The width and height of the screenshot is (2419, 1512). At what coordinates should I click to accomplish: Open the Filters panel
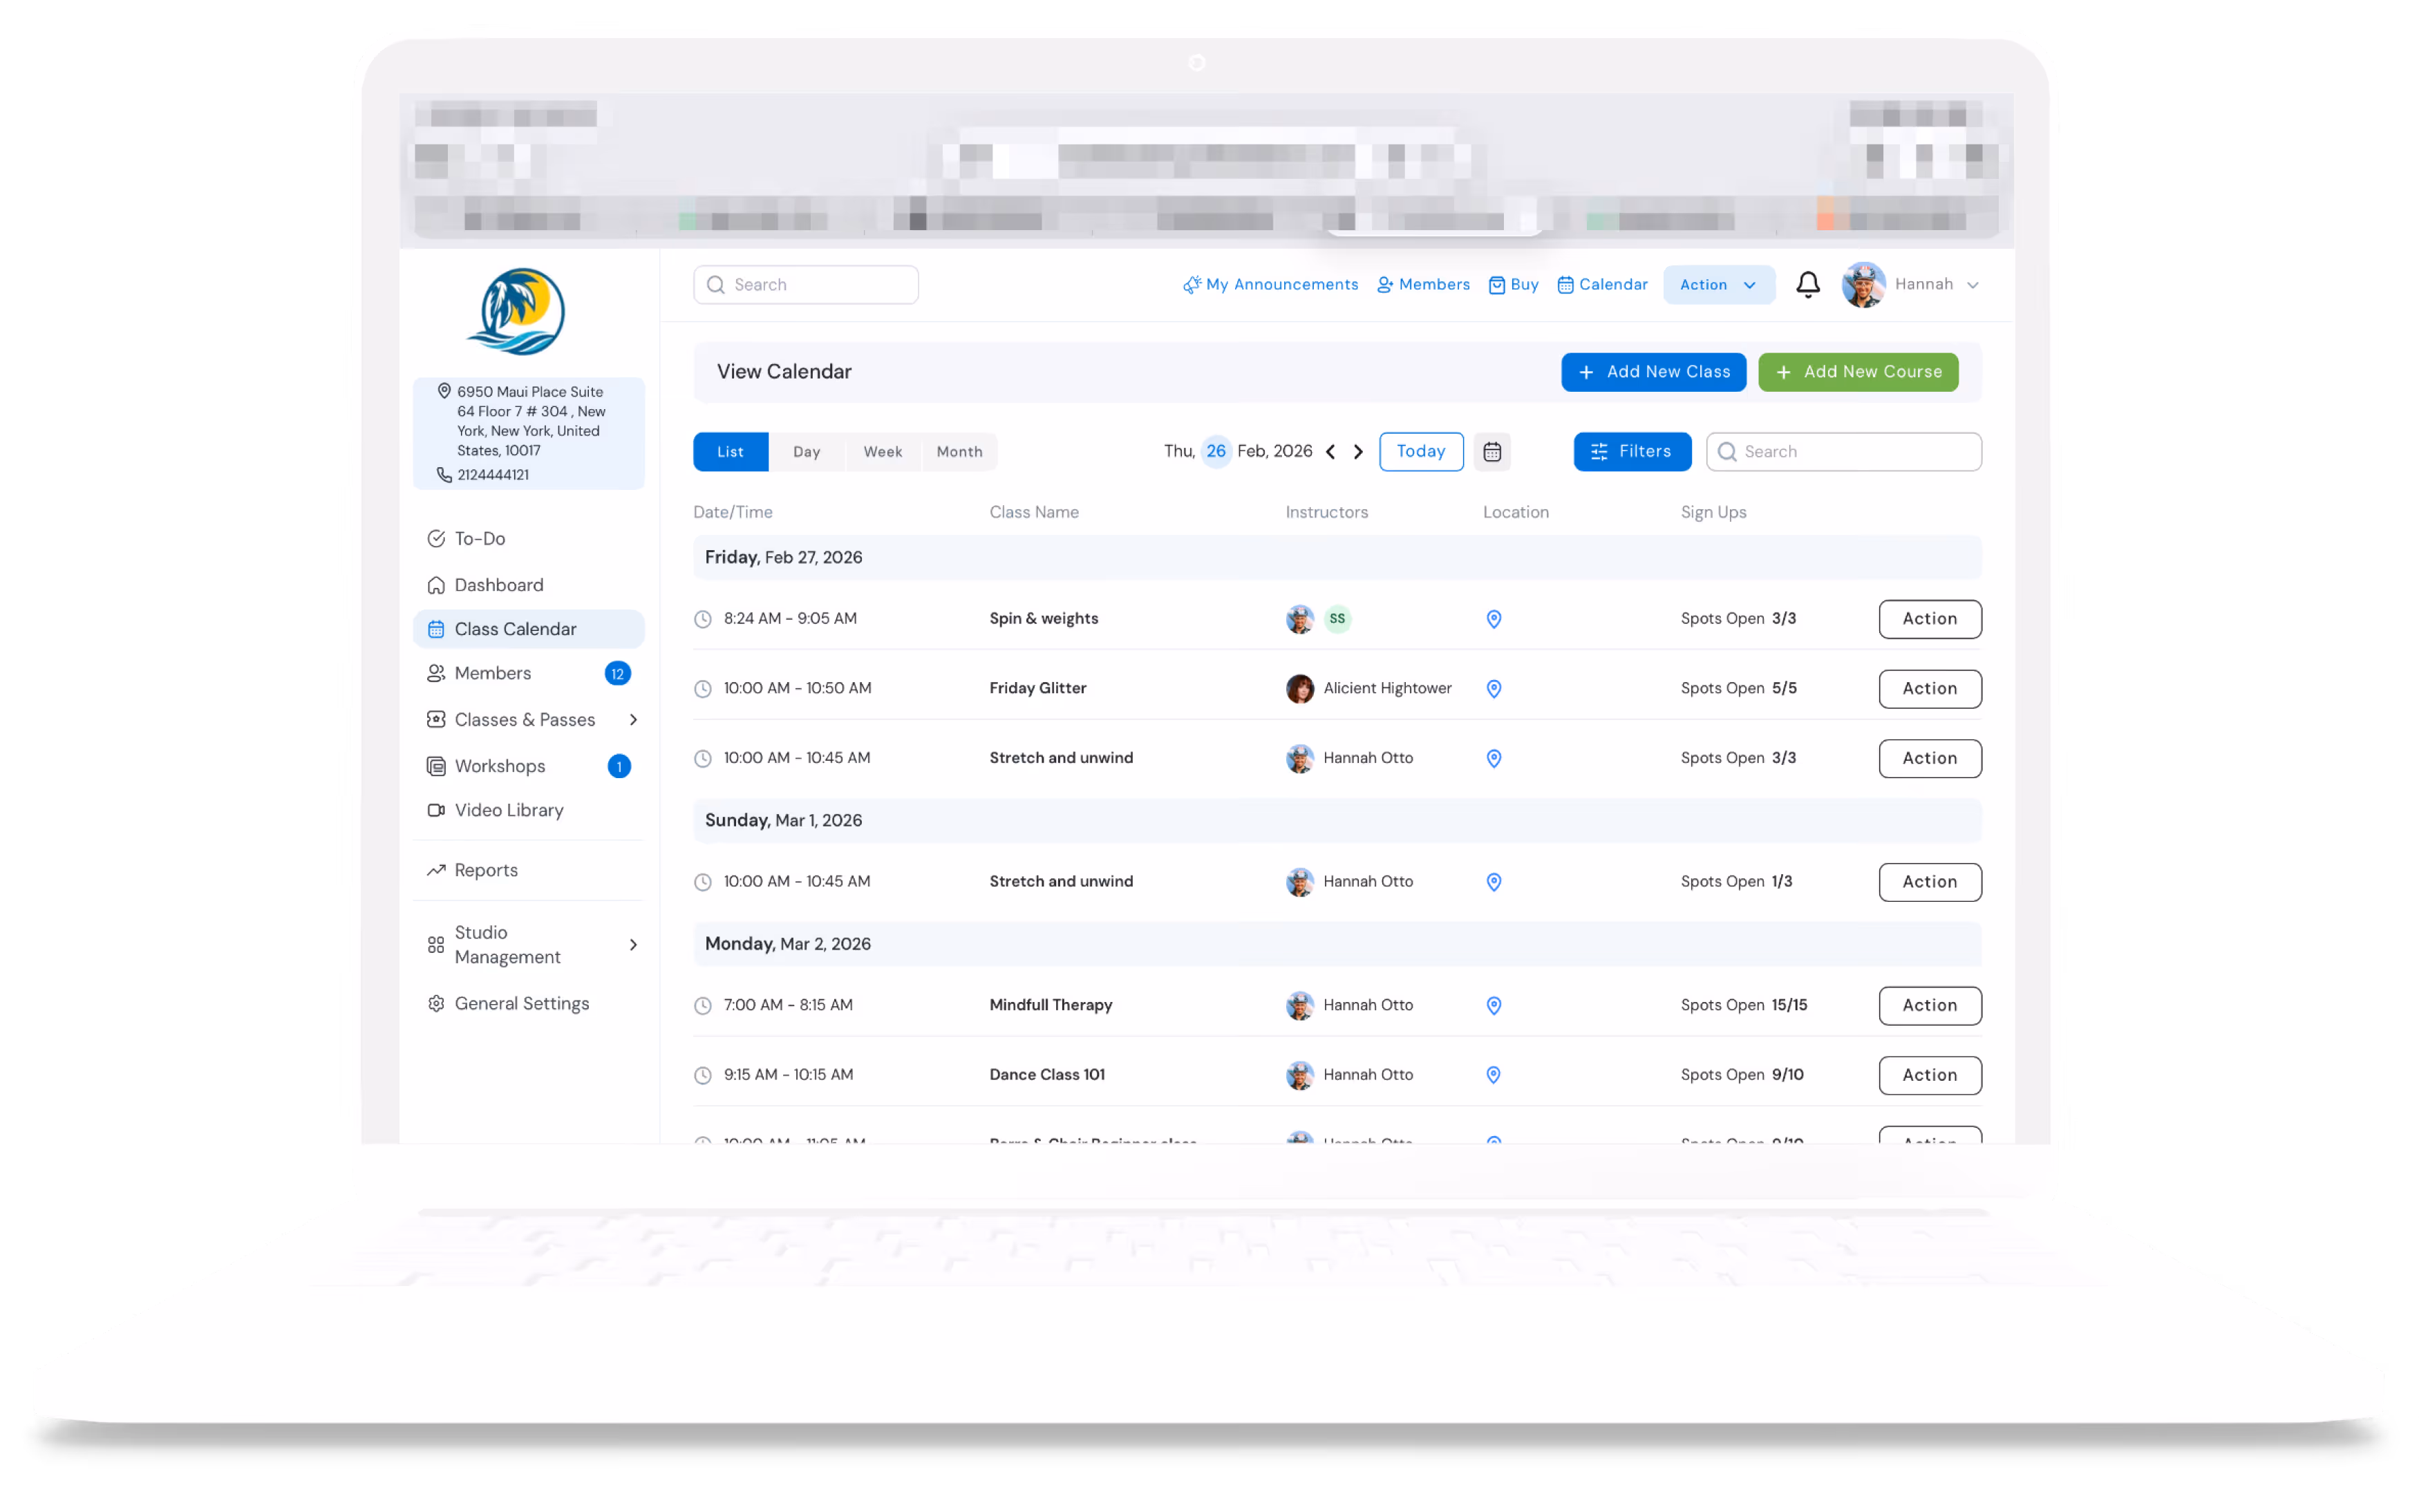click(1632, 452)
